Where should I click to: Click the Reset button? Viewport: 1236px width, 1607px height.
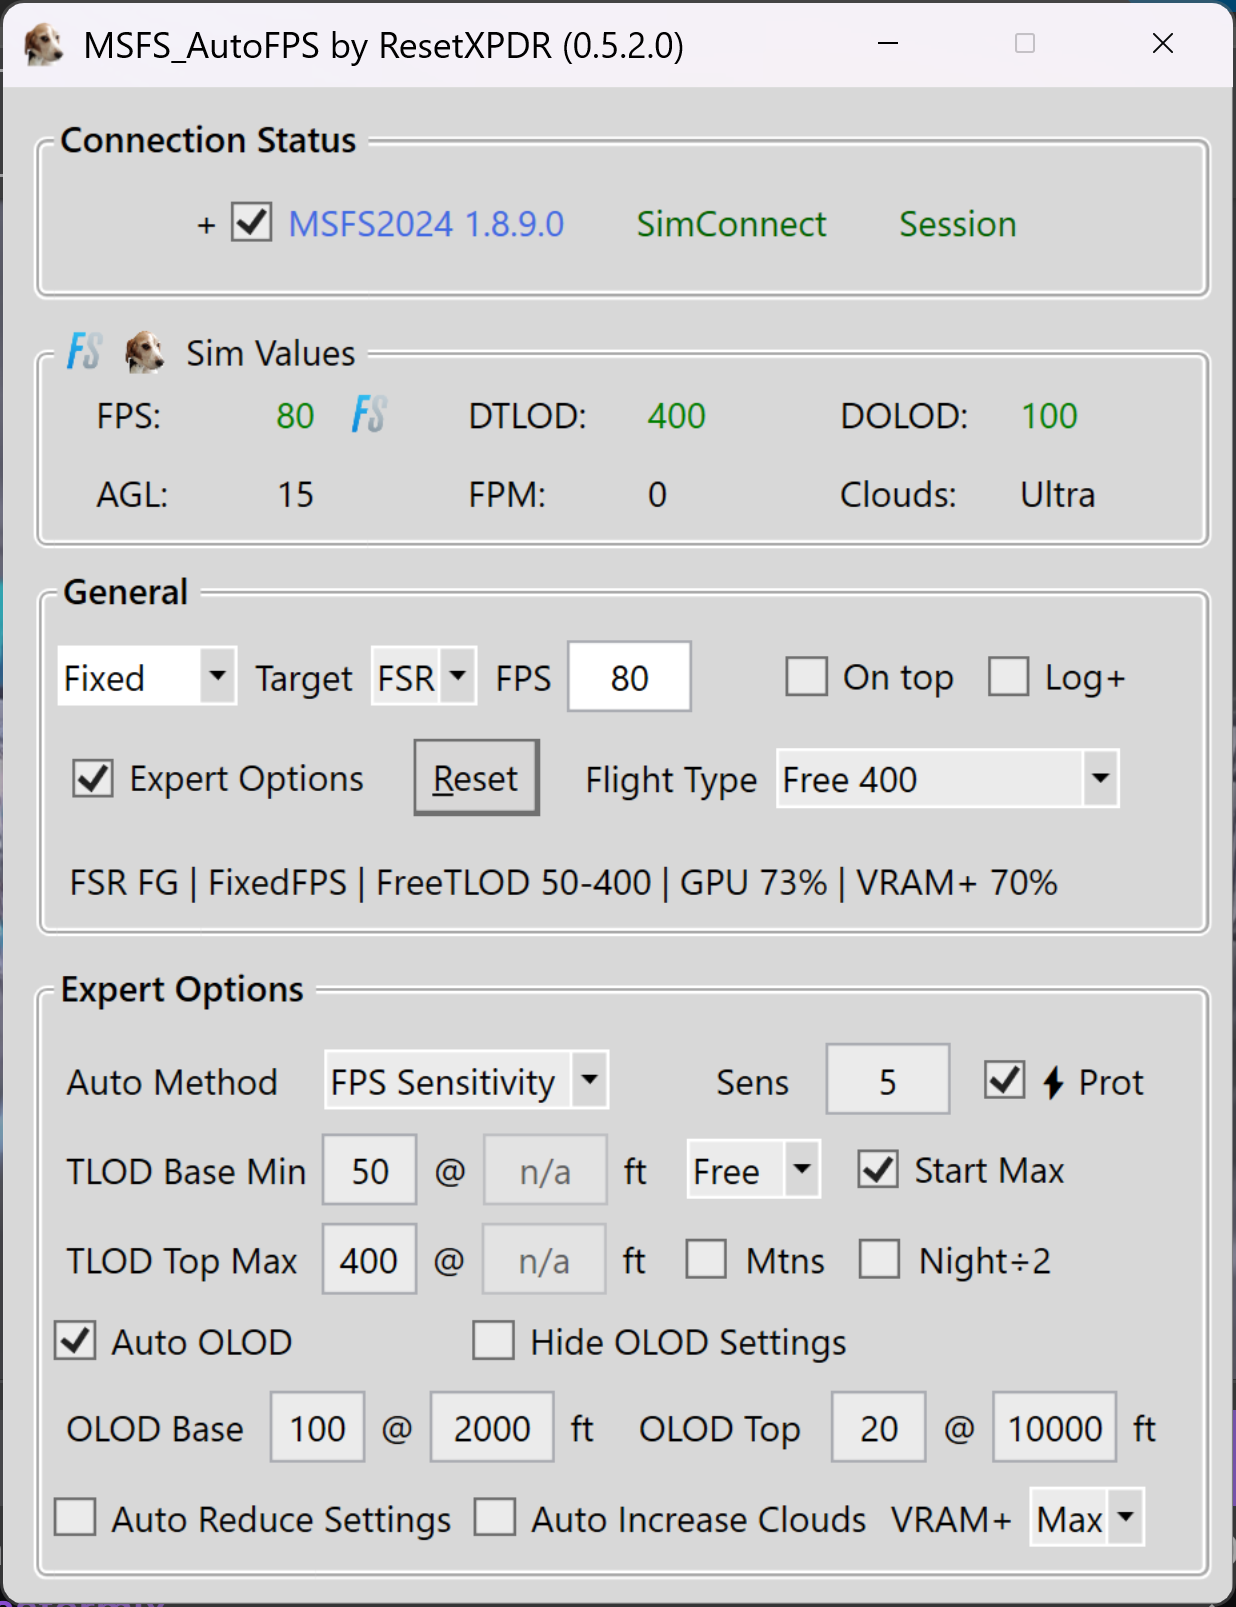(x=476, y=778)
